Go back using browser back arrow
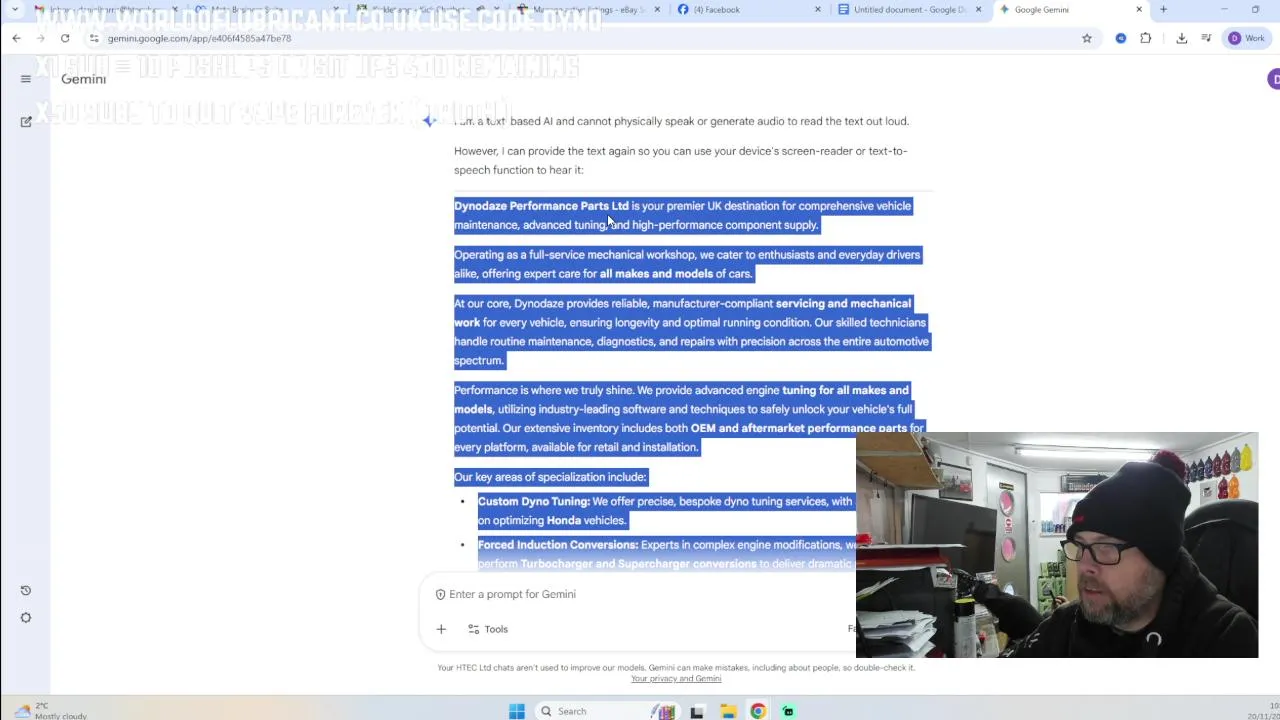This screenshot has height=720, width=1280. coord(17,38)
